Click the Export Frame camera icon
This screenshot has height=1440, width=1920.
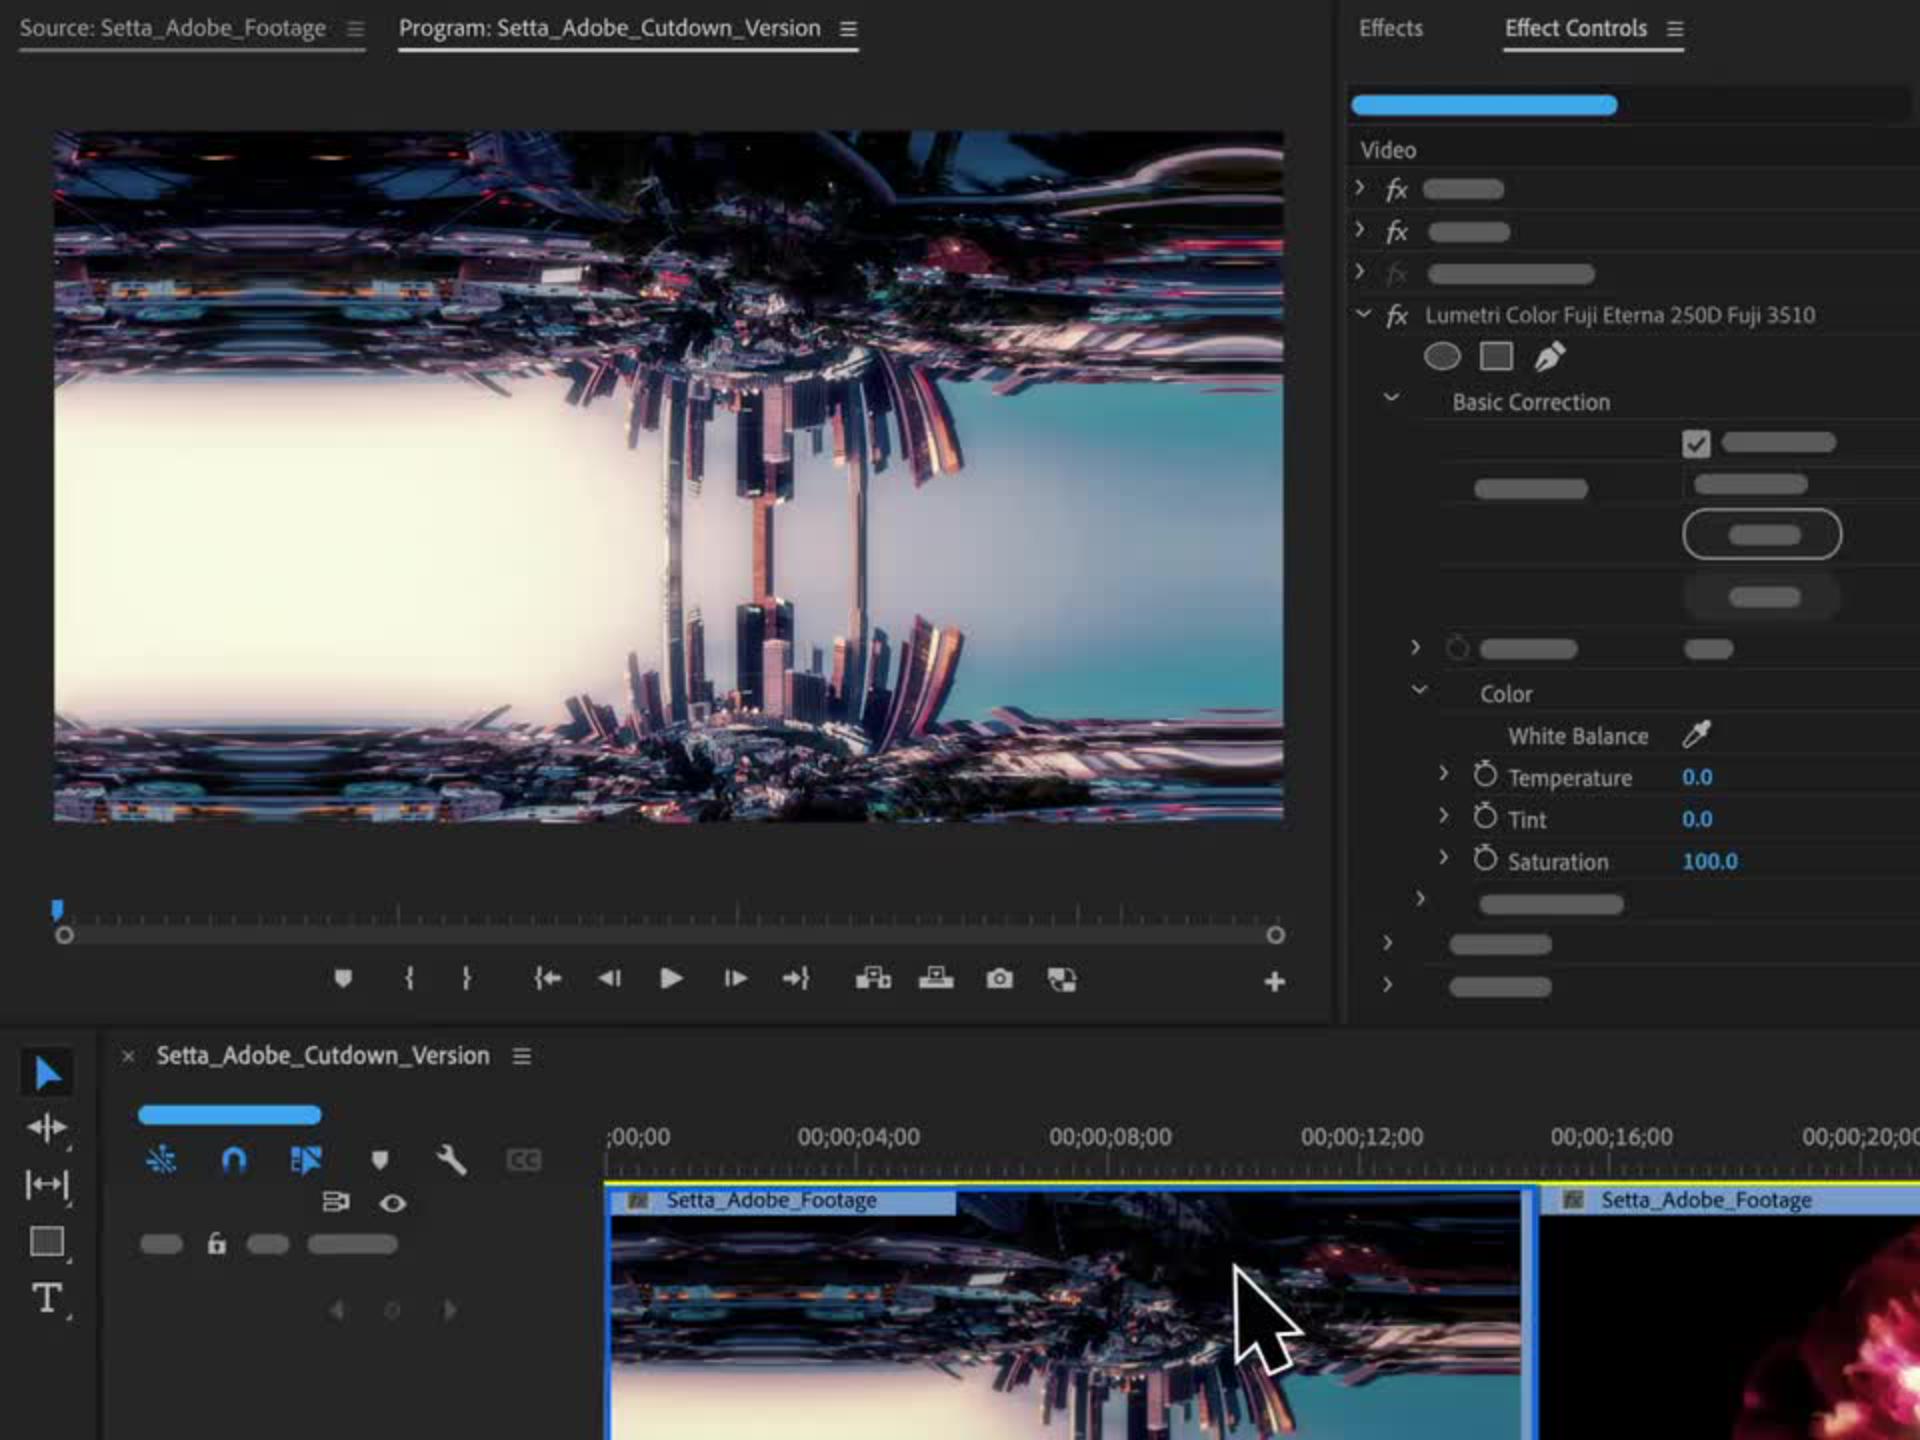click(999, 979)
